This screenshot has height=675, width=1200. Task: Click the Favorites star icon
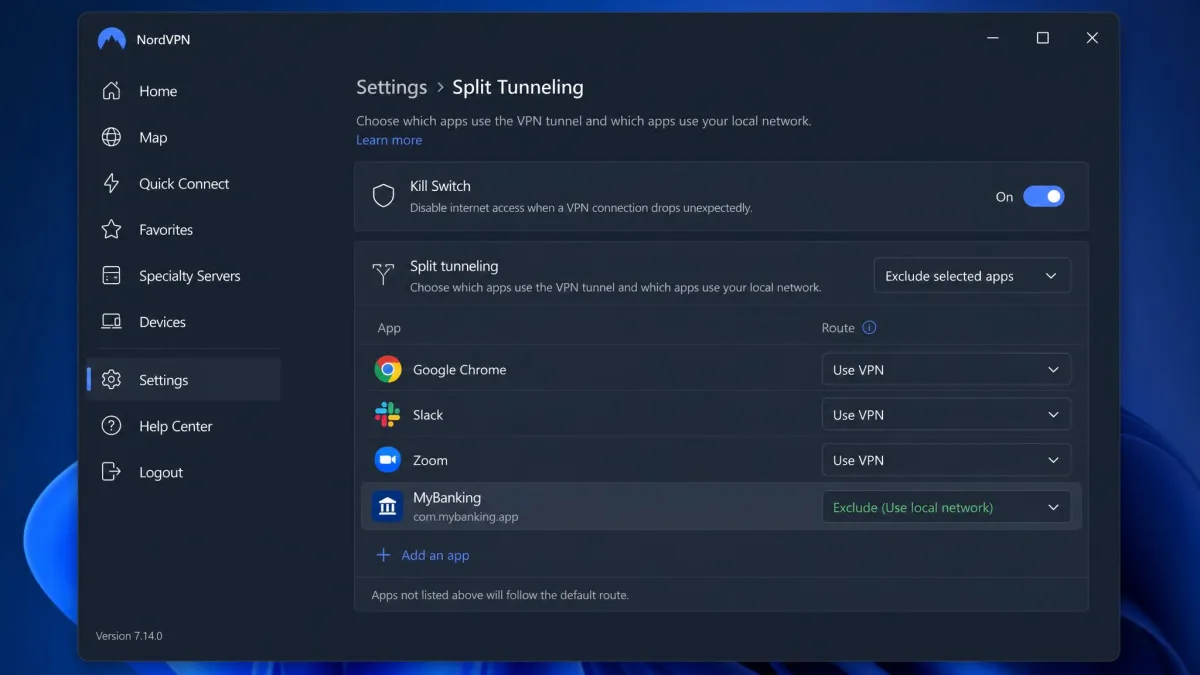click(x=111, y=229)
